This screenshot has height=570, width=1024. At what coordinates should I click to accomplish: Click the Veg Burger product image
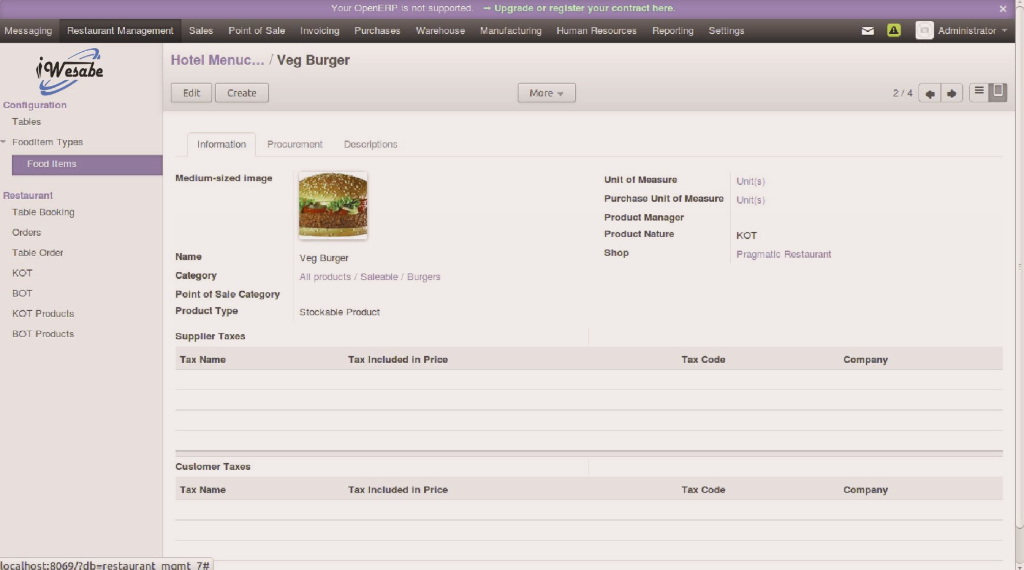pyautogui.click(x=333, y=205)
